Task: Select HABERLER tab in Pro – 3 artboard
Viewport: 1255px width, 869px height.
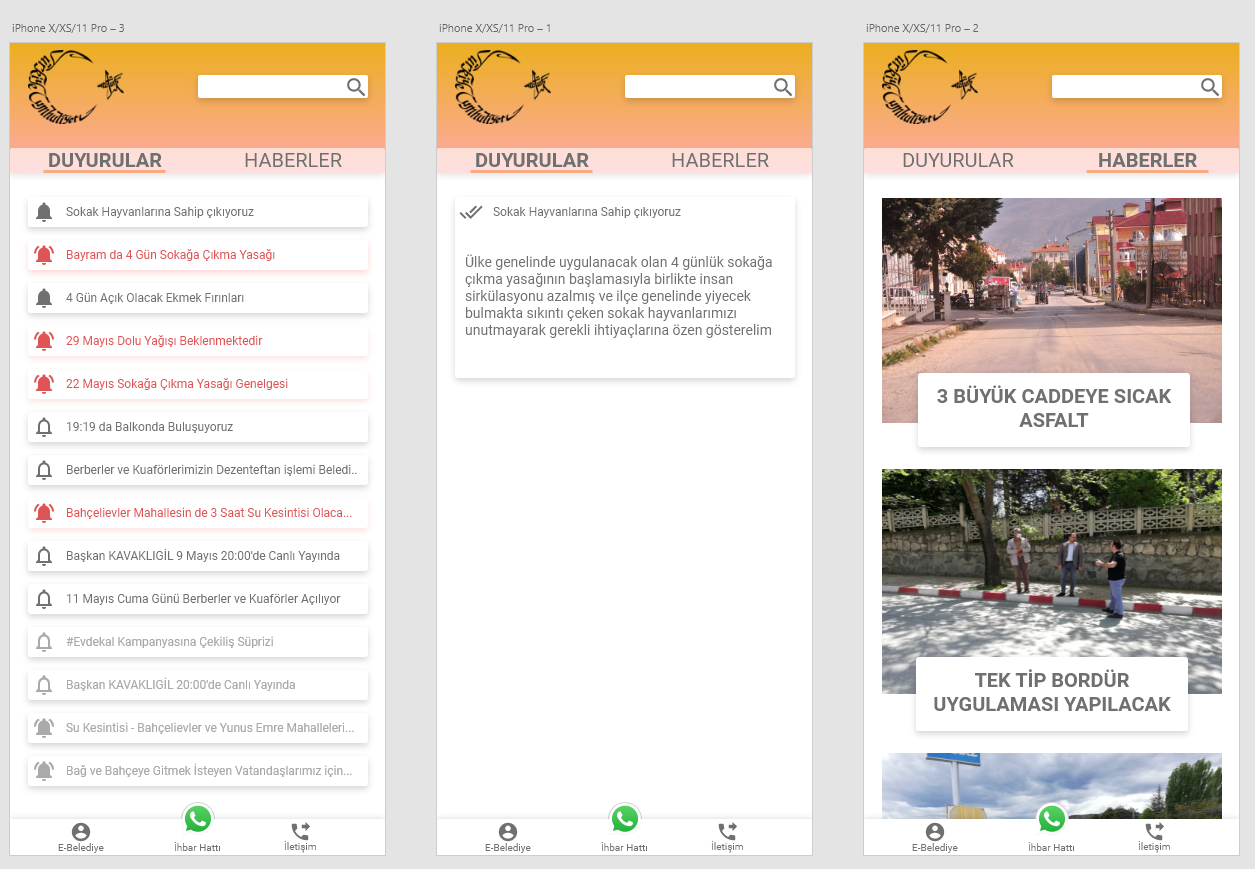Action: coord(293,161)
